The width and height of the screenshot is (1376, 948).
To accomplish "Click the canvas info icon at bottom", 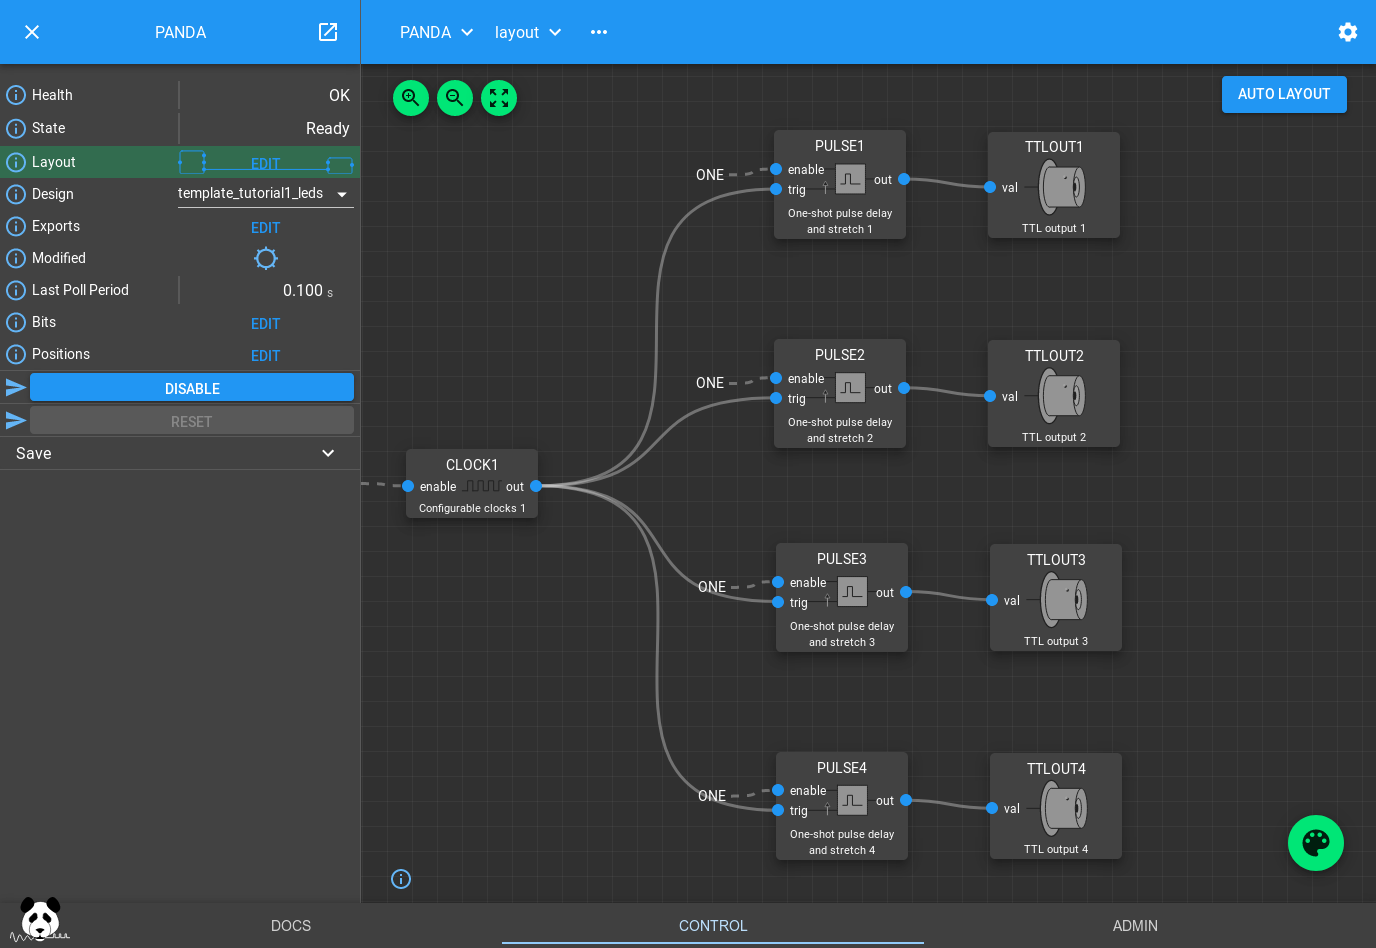I will click(401, 879).
